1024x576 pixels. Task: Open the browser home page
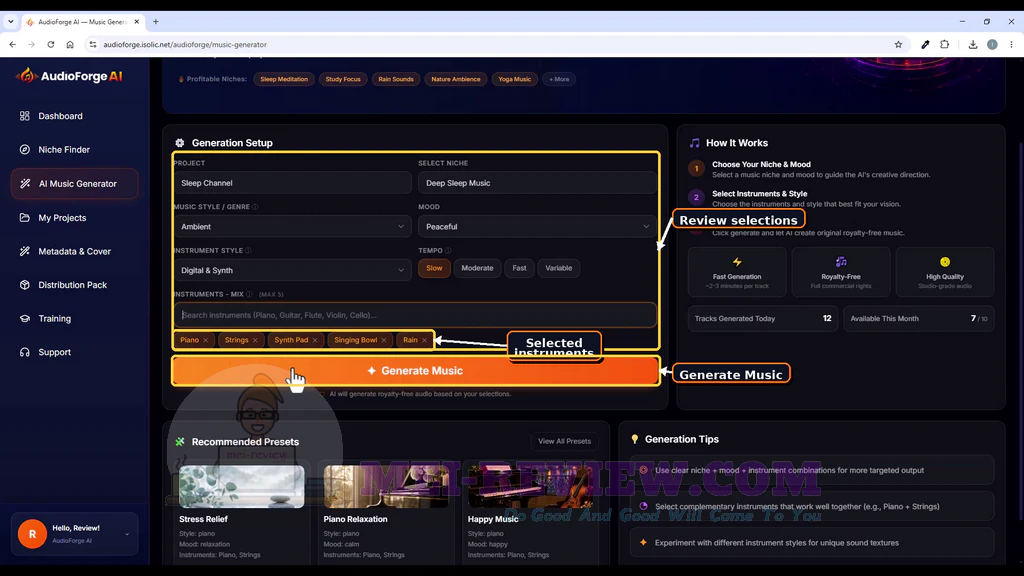70,44
